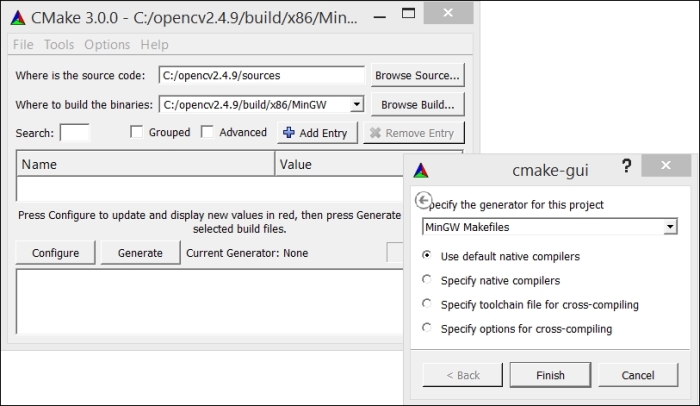
Task: Click the Current Generator: None label
Action: point(247,253)
